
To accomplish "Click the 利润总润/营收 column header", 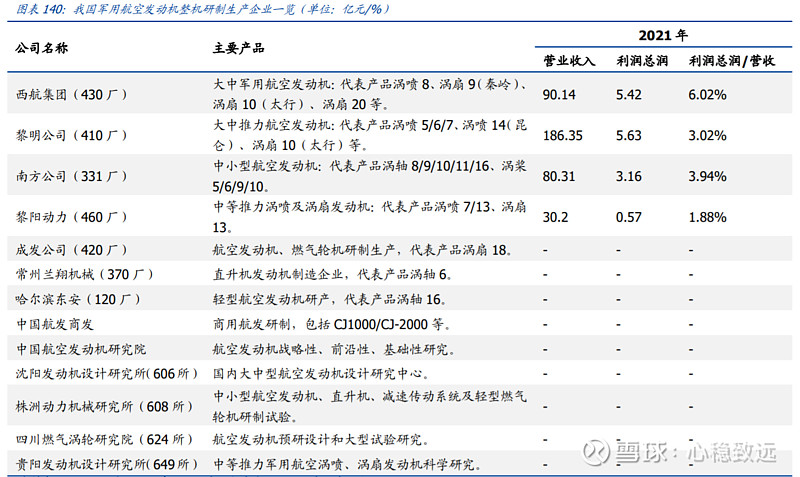I will point(732,61).
